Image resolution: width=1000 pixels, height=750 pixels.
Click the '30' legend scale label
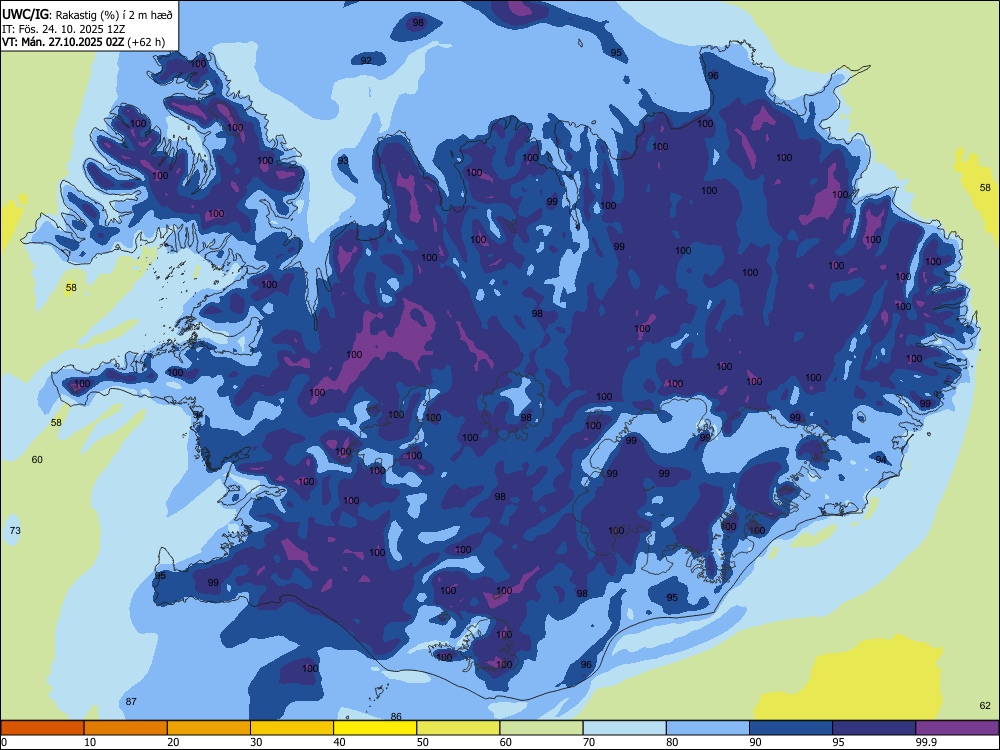click(256, 742)
